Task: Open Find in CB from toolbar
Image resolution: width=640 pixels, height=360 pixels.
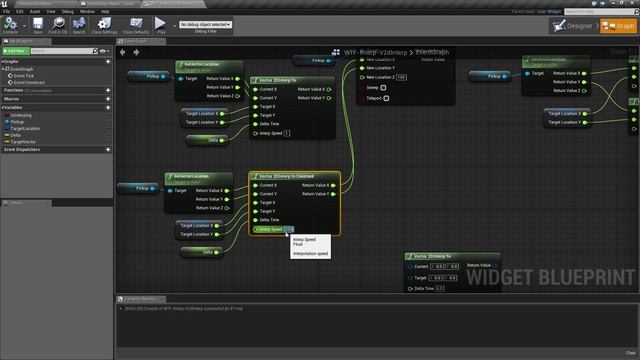Action: tap(58, 25)
